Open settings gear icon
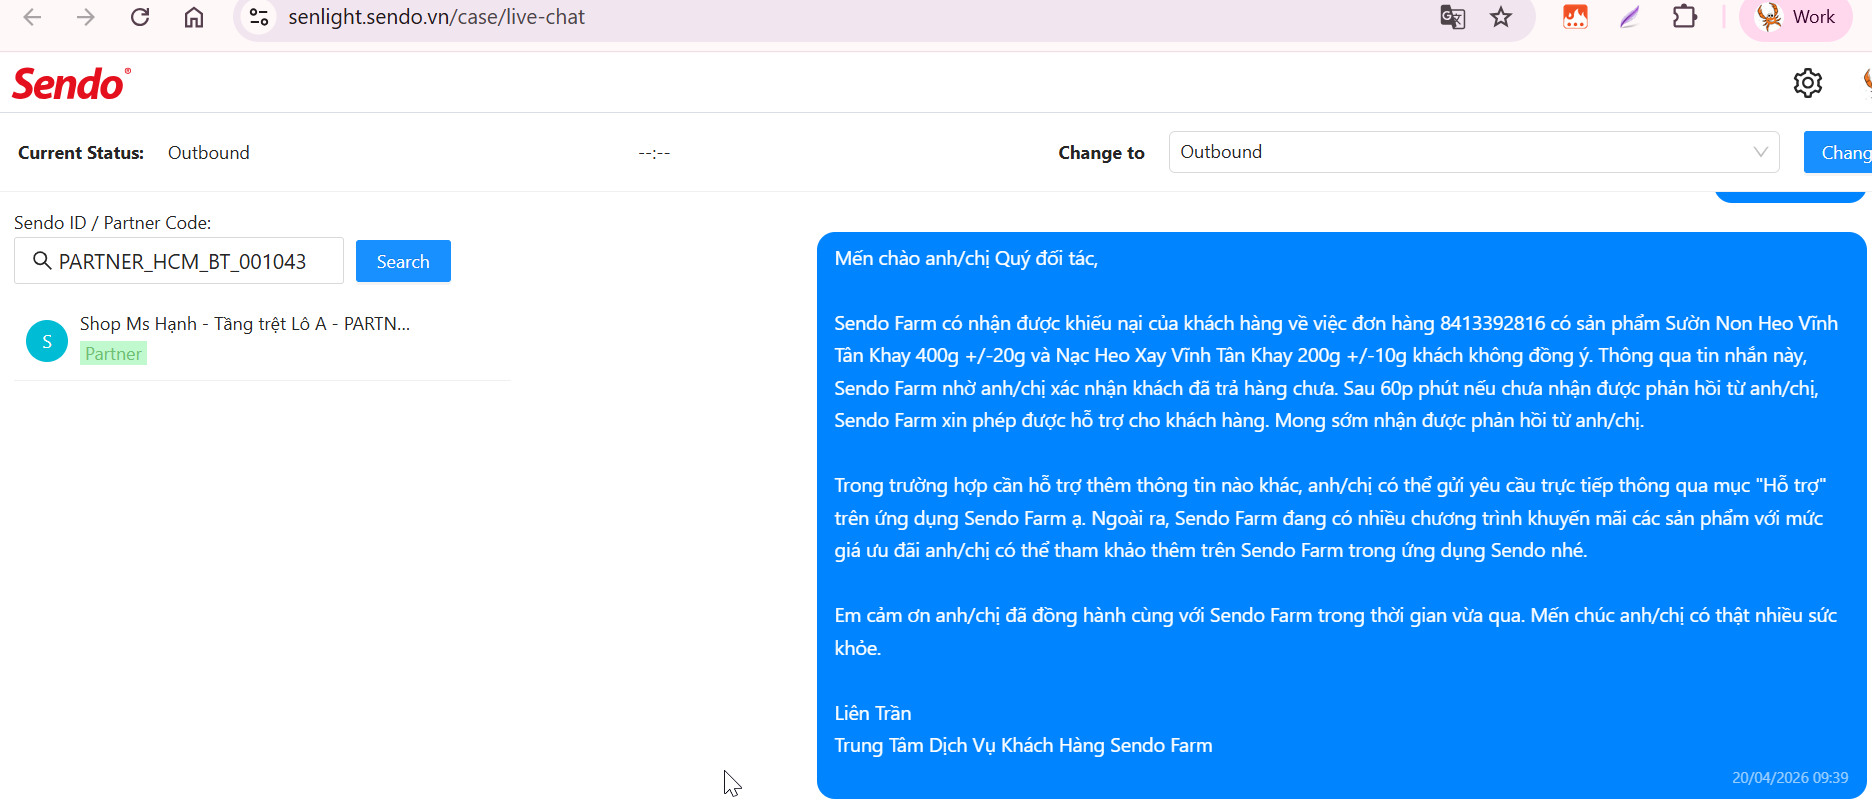Image resolution: width=1872 pixels, height=806 pixels. click(x=1808, y=83)
